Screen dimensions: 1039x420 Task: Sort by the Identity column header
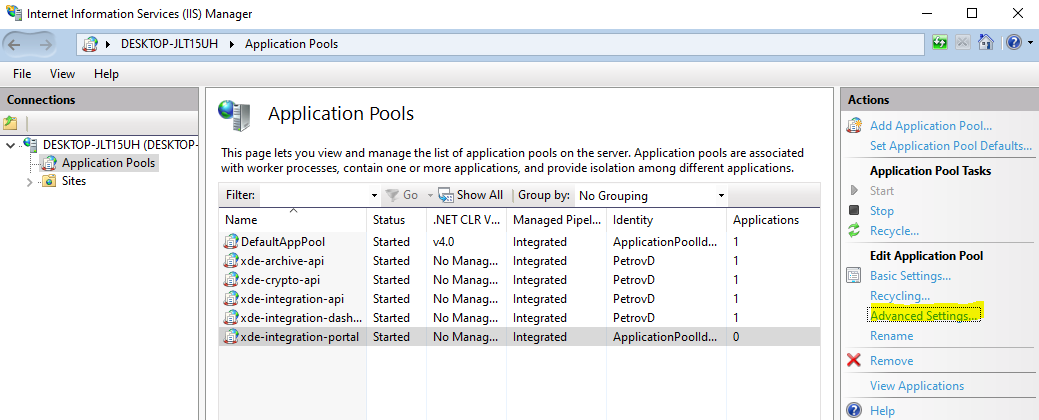coord(667,220)
